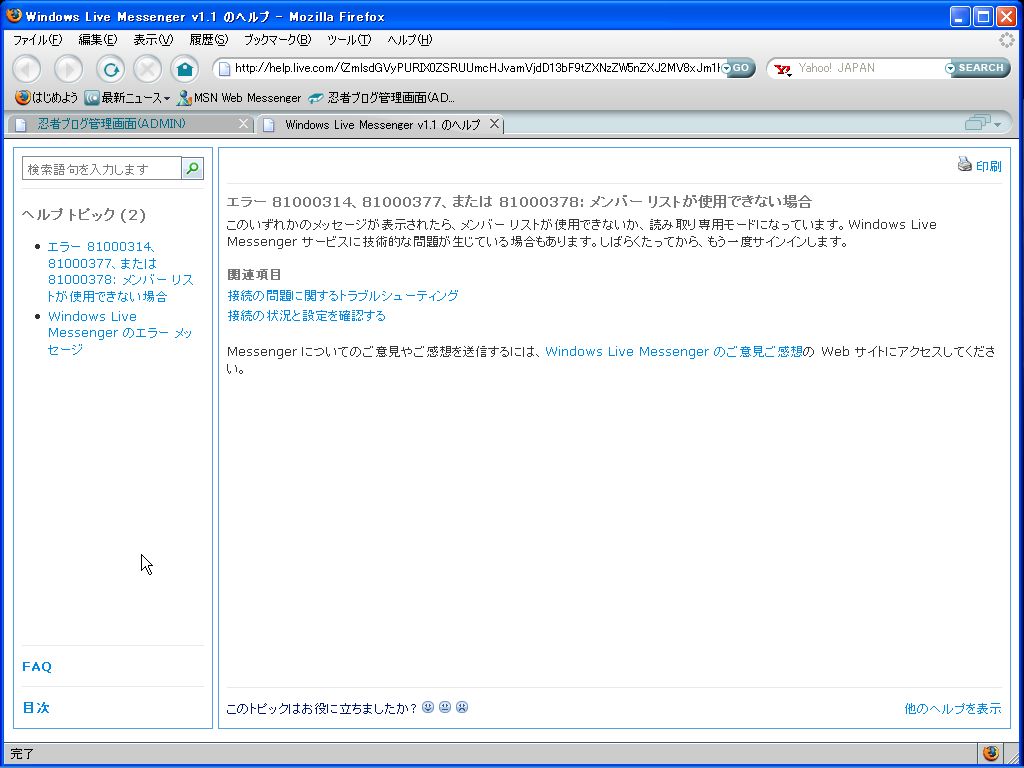
Task: Close the Windows Live Messenger help tab
Action: pos(494,123)
